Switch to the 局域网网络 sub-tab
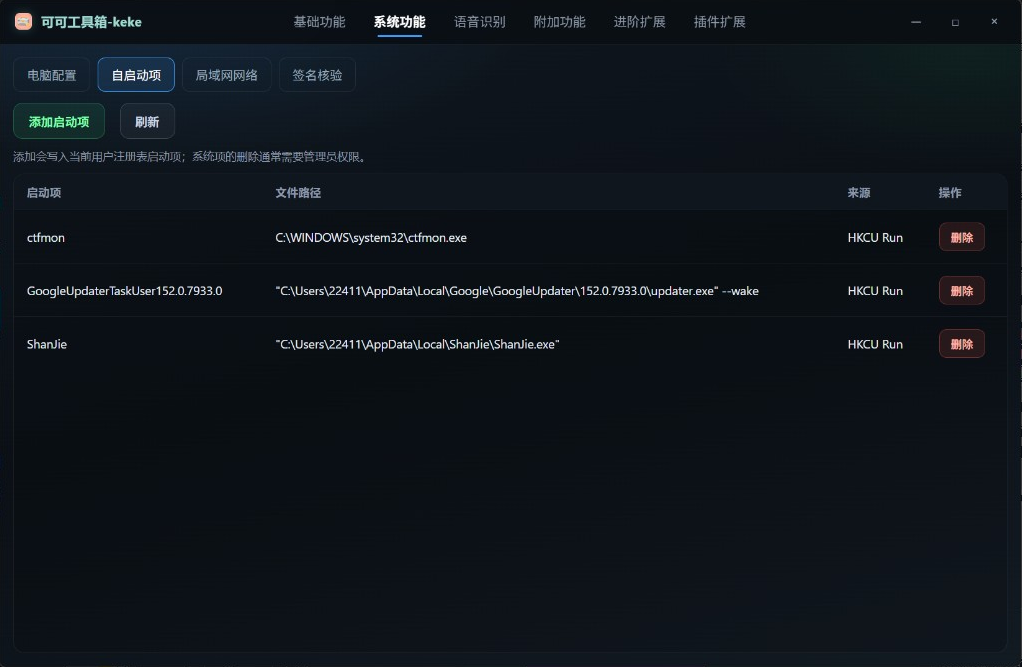 (x=227, y=75)
